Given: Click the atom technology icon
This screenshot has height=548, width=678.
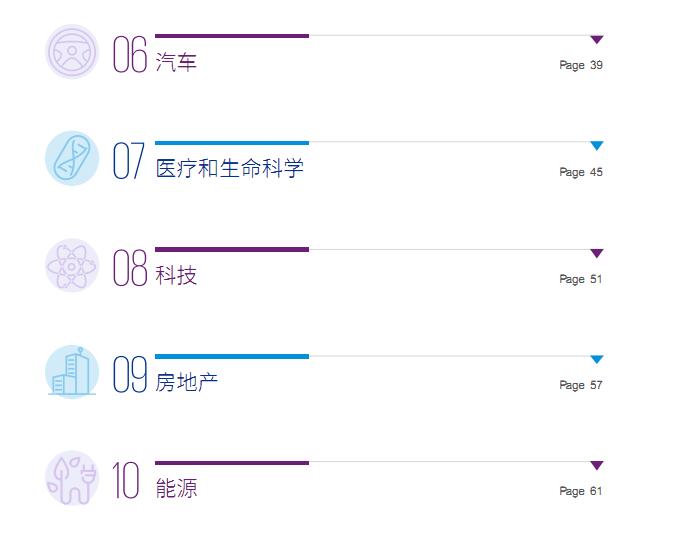Looking at the screenshot, I should [72, 265].
